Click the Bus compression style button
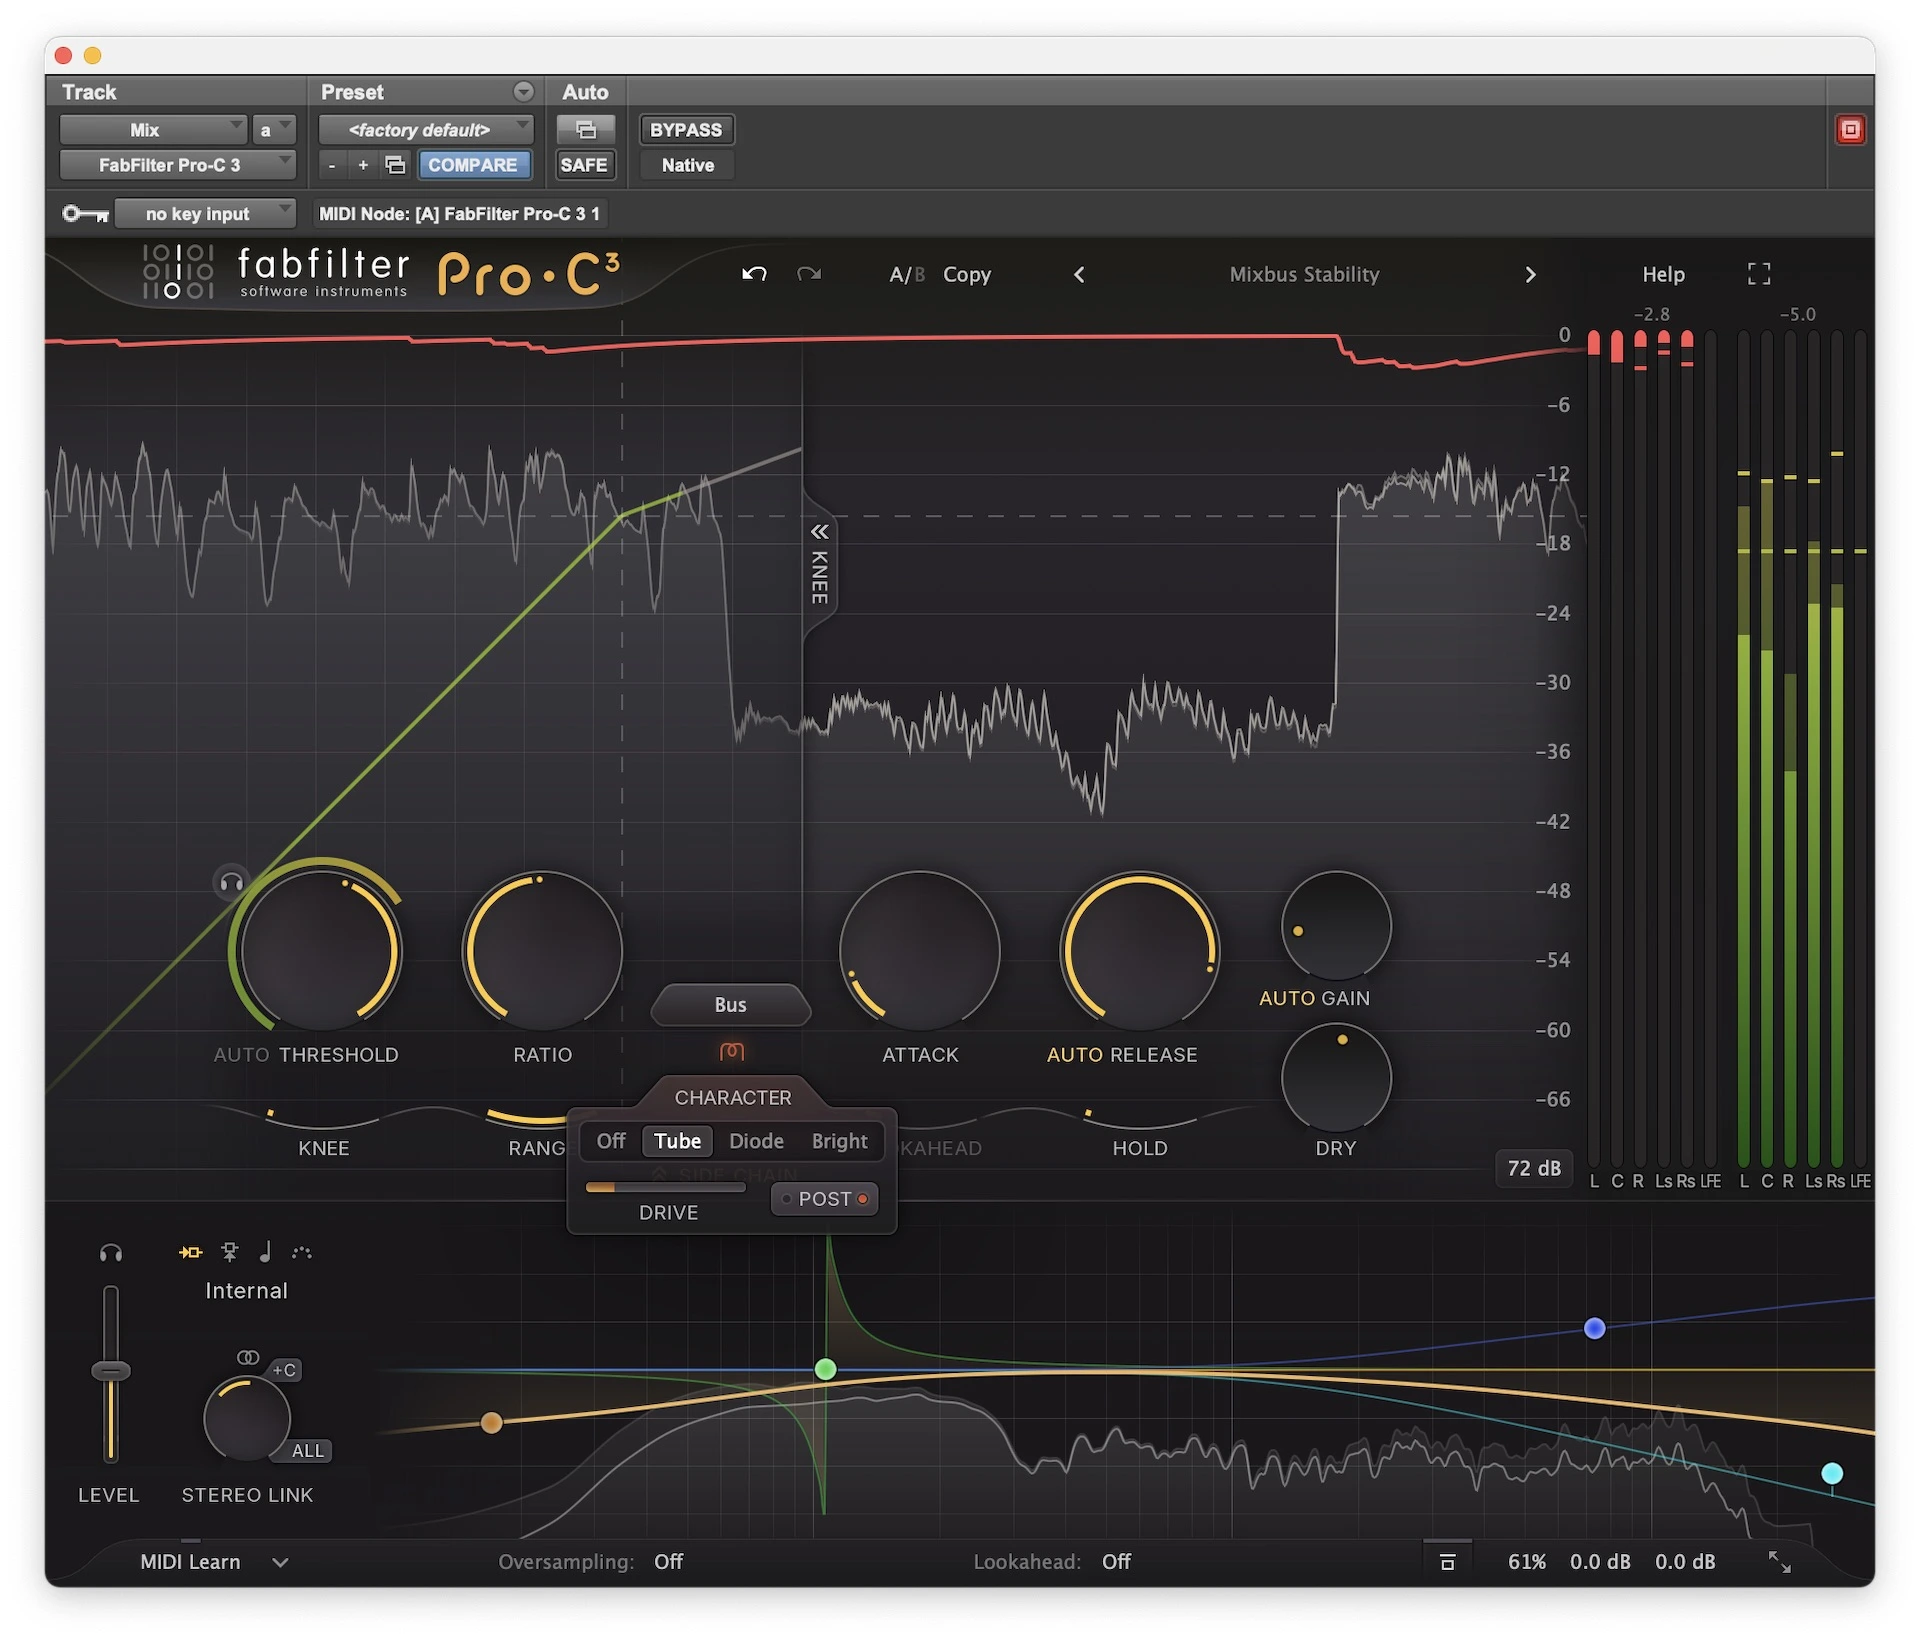Screen dimensions: 1920x1640 730,1005
